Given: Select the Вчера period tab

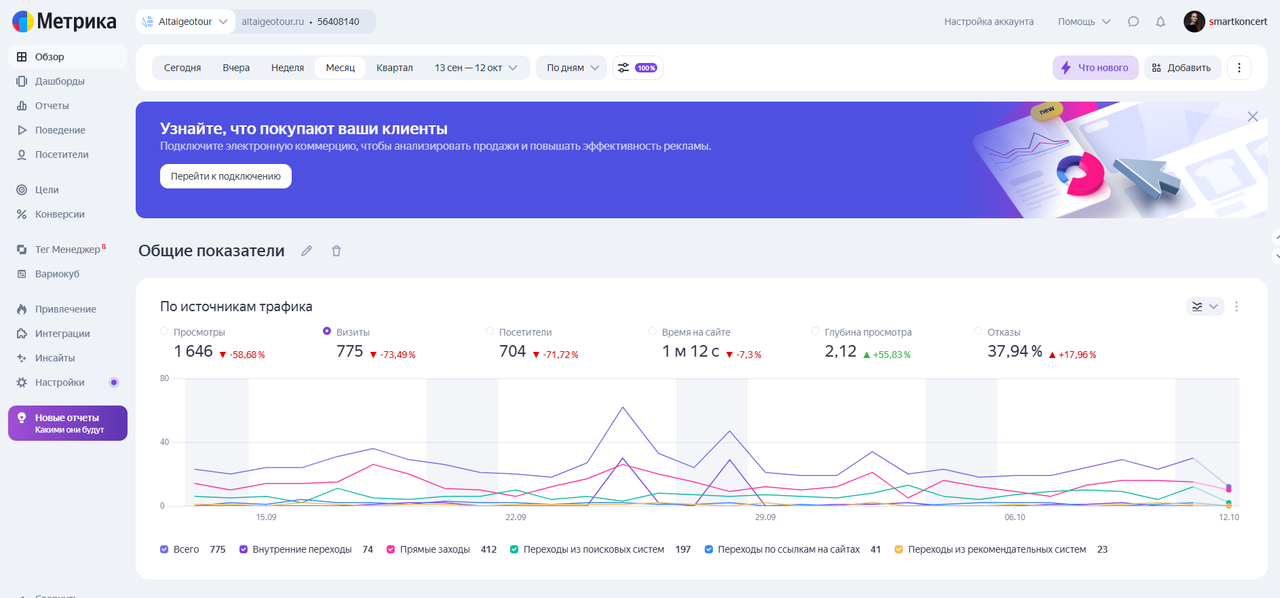Looking at the screenshot, I should click(x=236, y=68).
